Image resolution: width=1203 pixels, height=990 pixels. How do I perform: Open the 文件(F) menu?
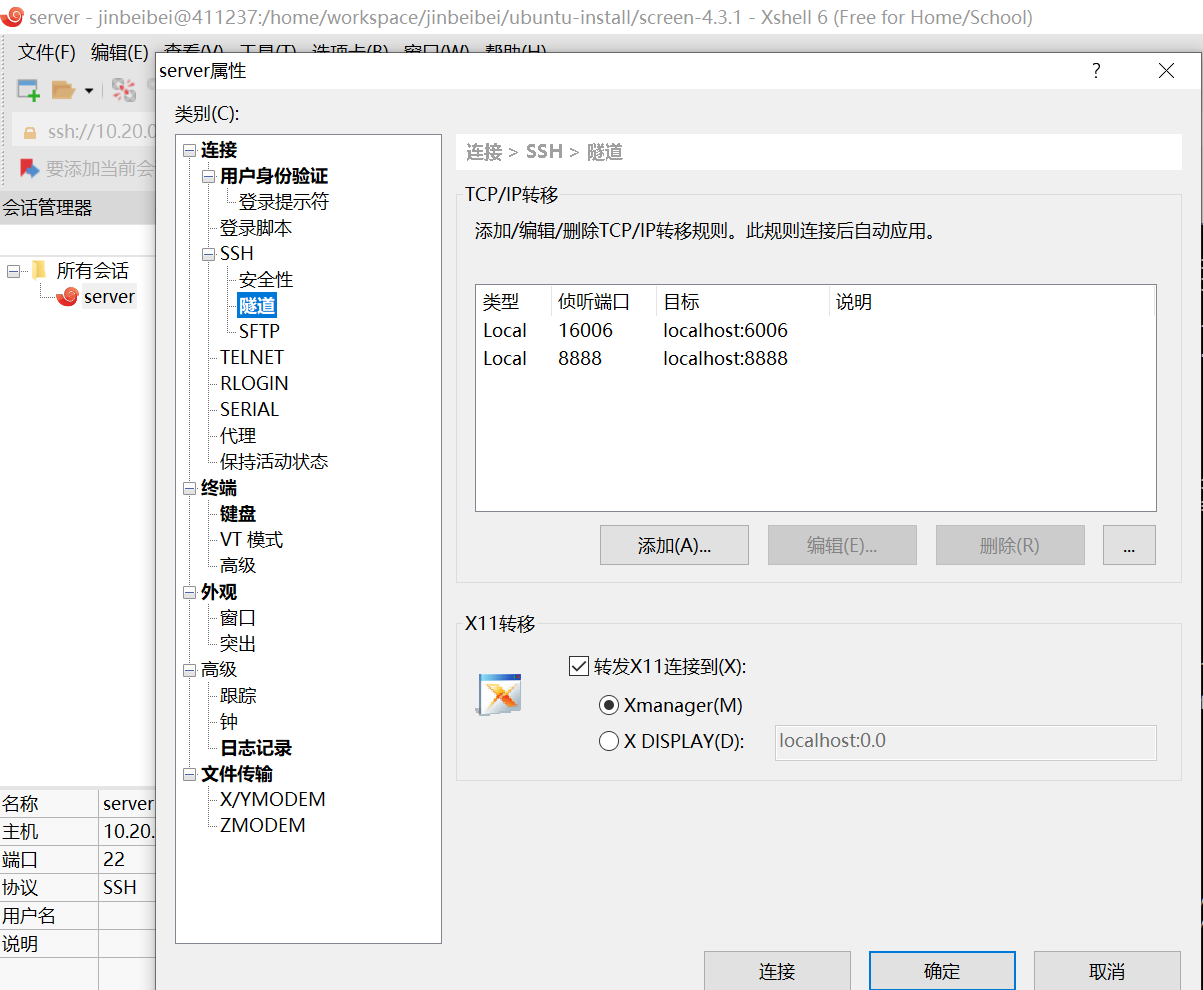coord(47,52)
